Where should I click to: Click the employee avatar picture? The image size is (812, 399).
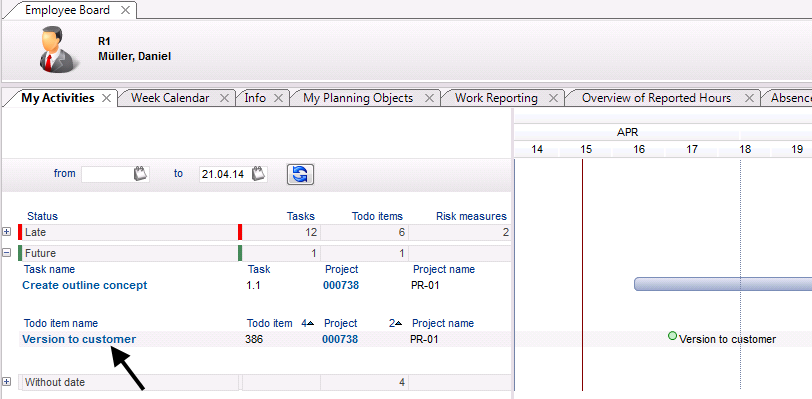[59, 49]
